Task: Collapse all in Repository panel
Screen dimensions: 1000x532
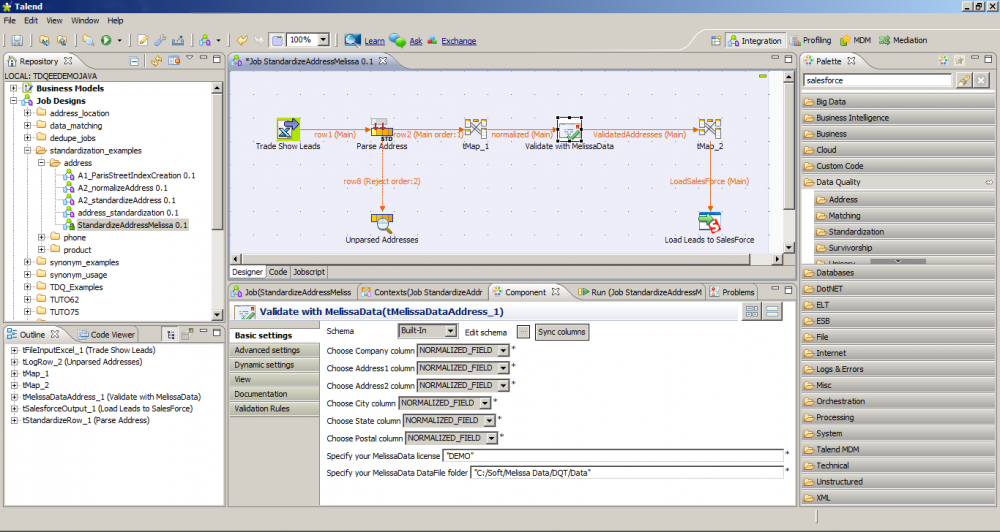Action: click(x=134, y=61)
